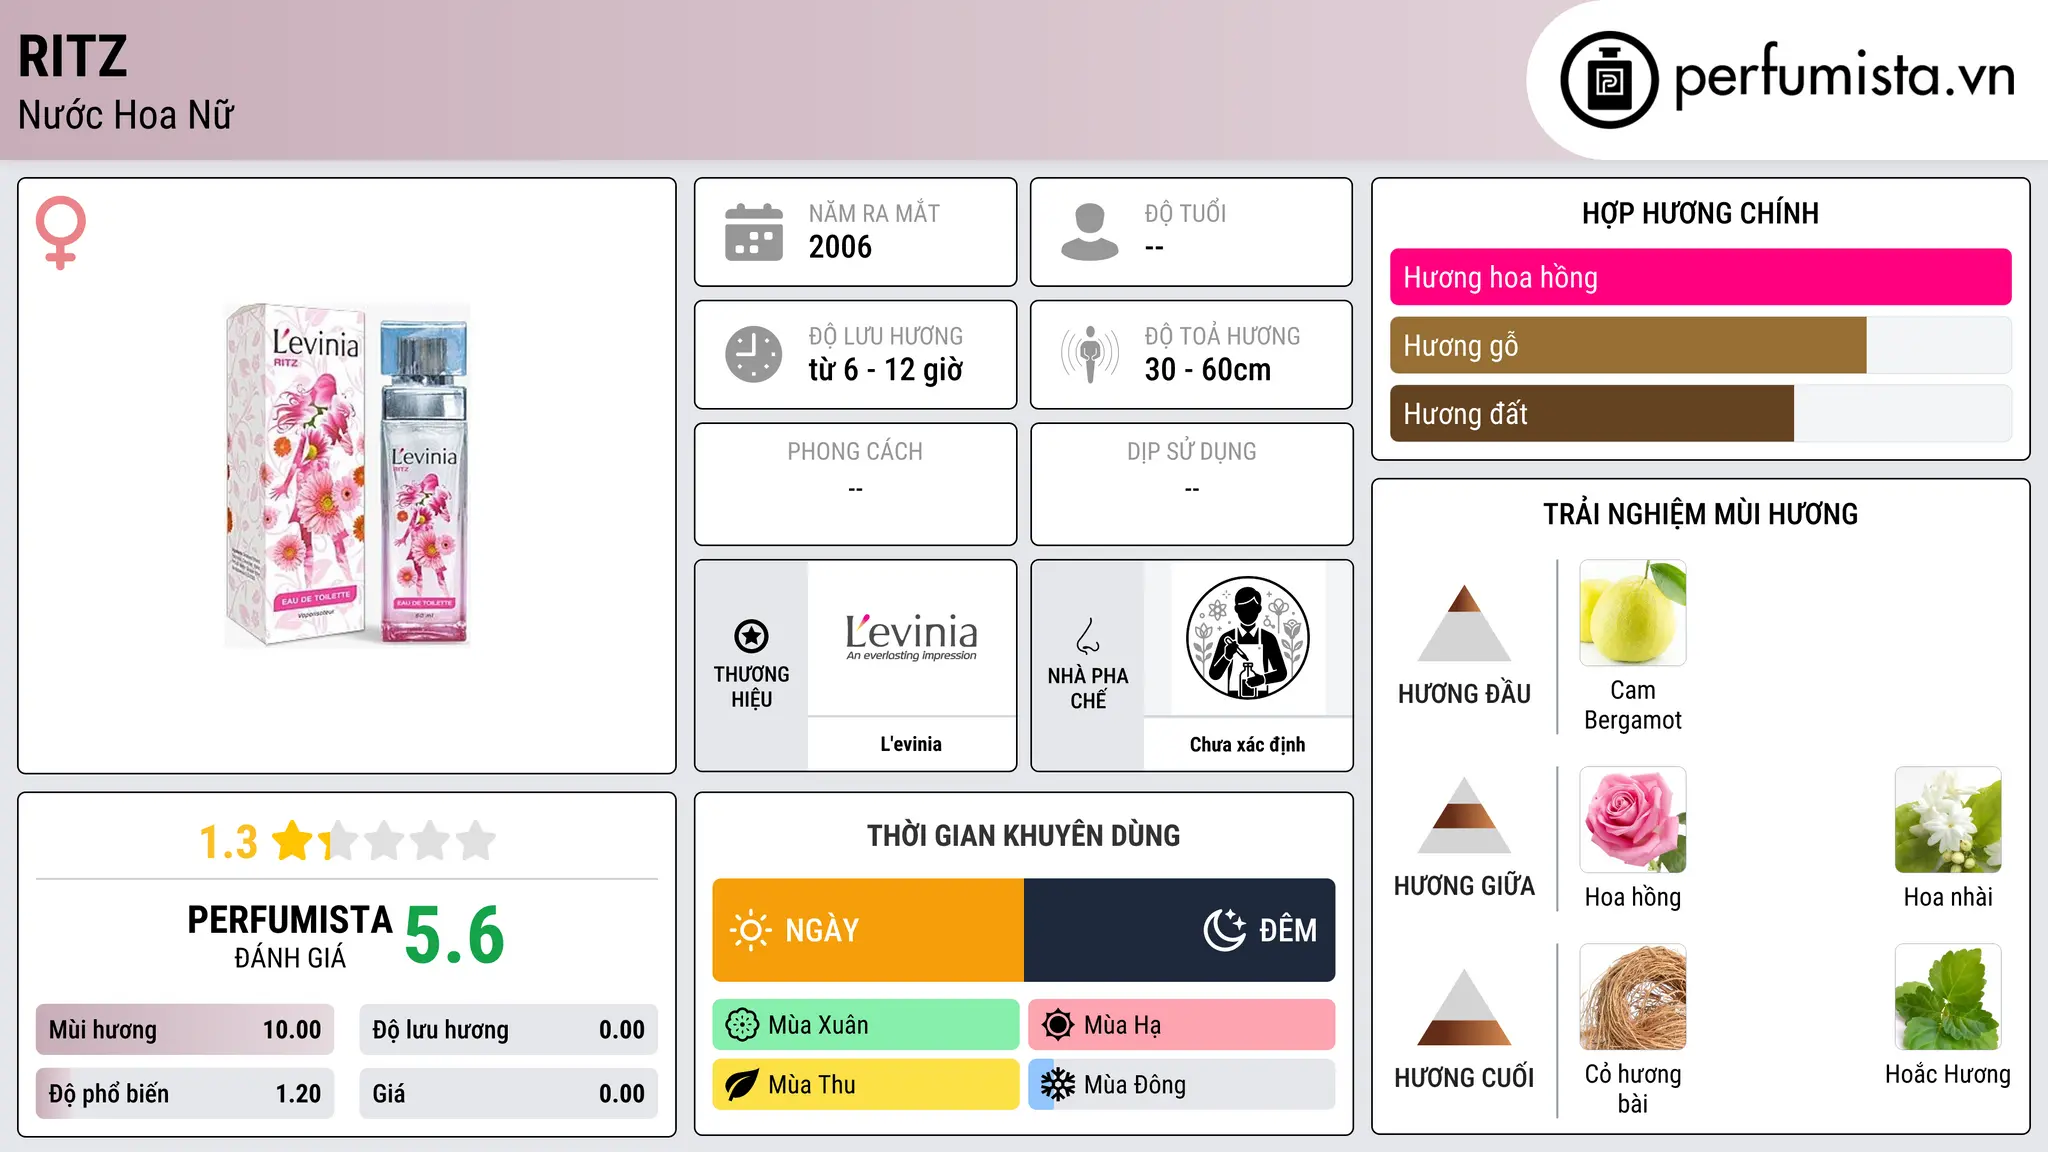Click the L'evinia brand logo image
Screen dimensions: 2048x1152
[911, 638]
